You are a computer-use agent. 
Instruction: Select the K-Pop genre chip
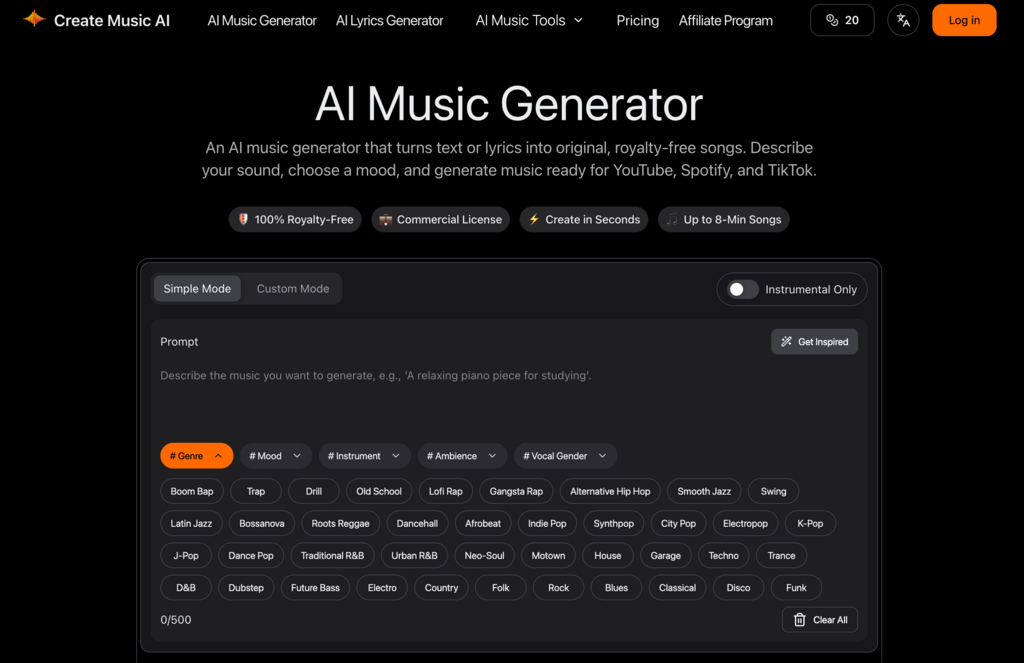point(810,523)
